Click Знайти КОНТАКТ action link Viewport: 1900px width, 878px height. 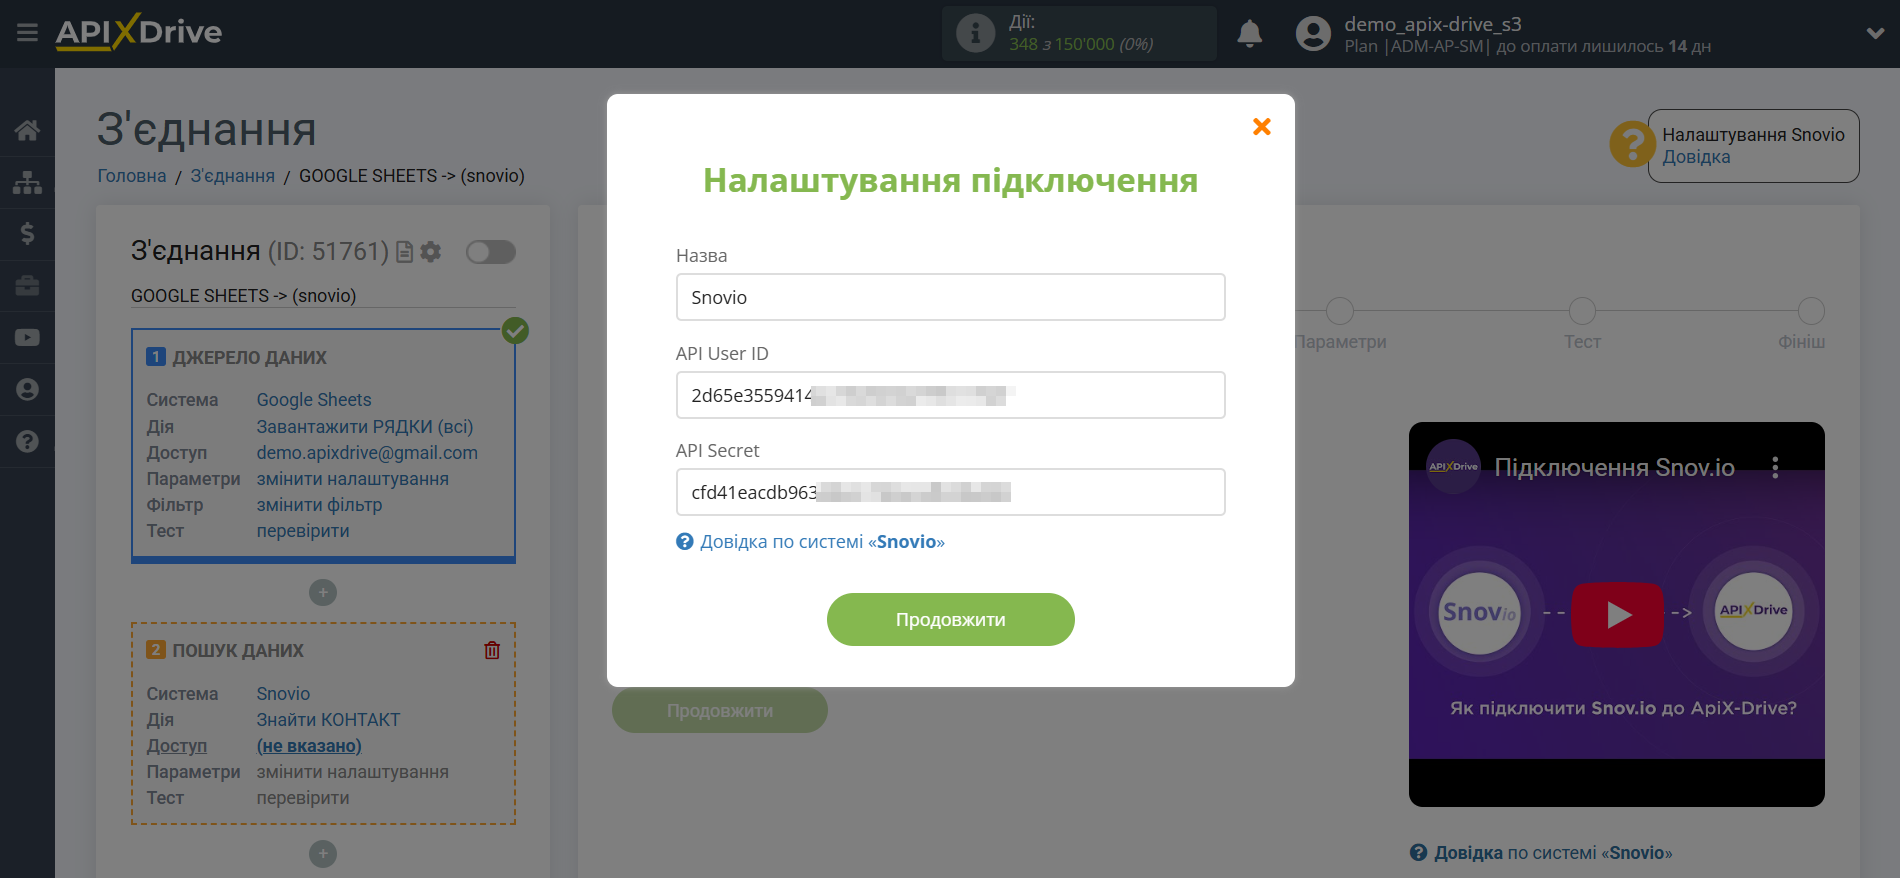pos(328,720)
